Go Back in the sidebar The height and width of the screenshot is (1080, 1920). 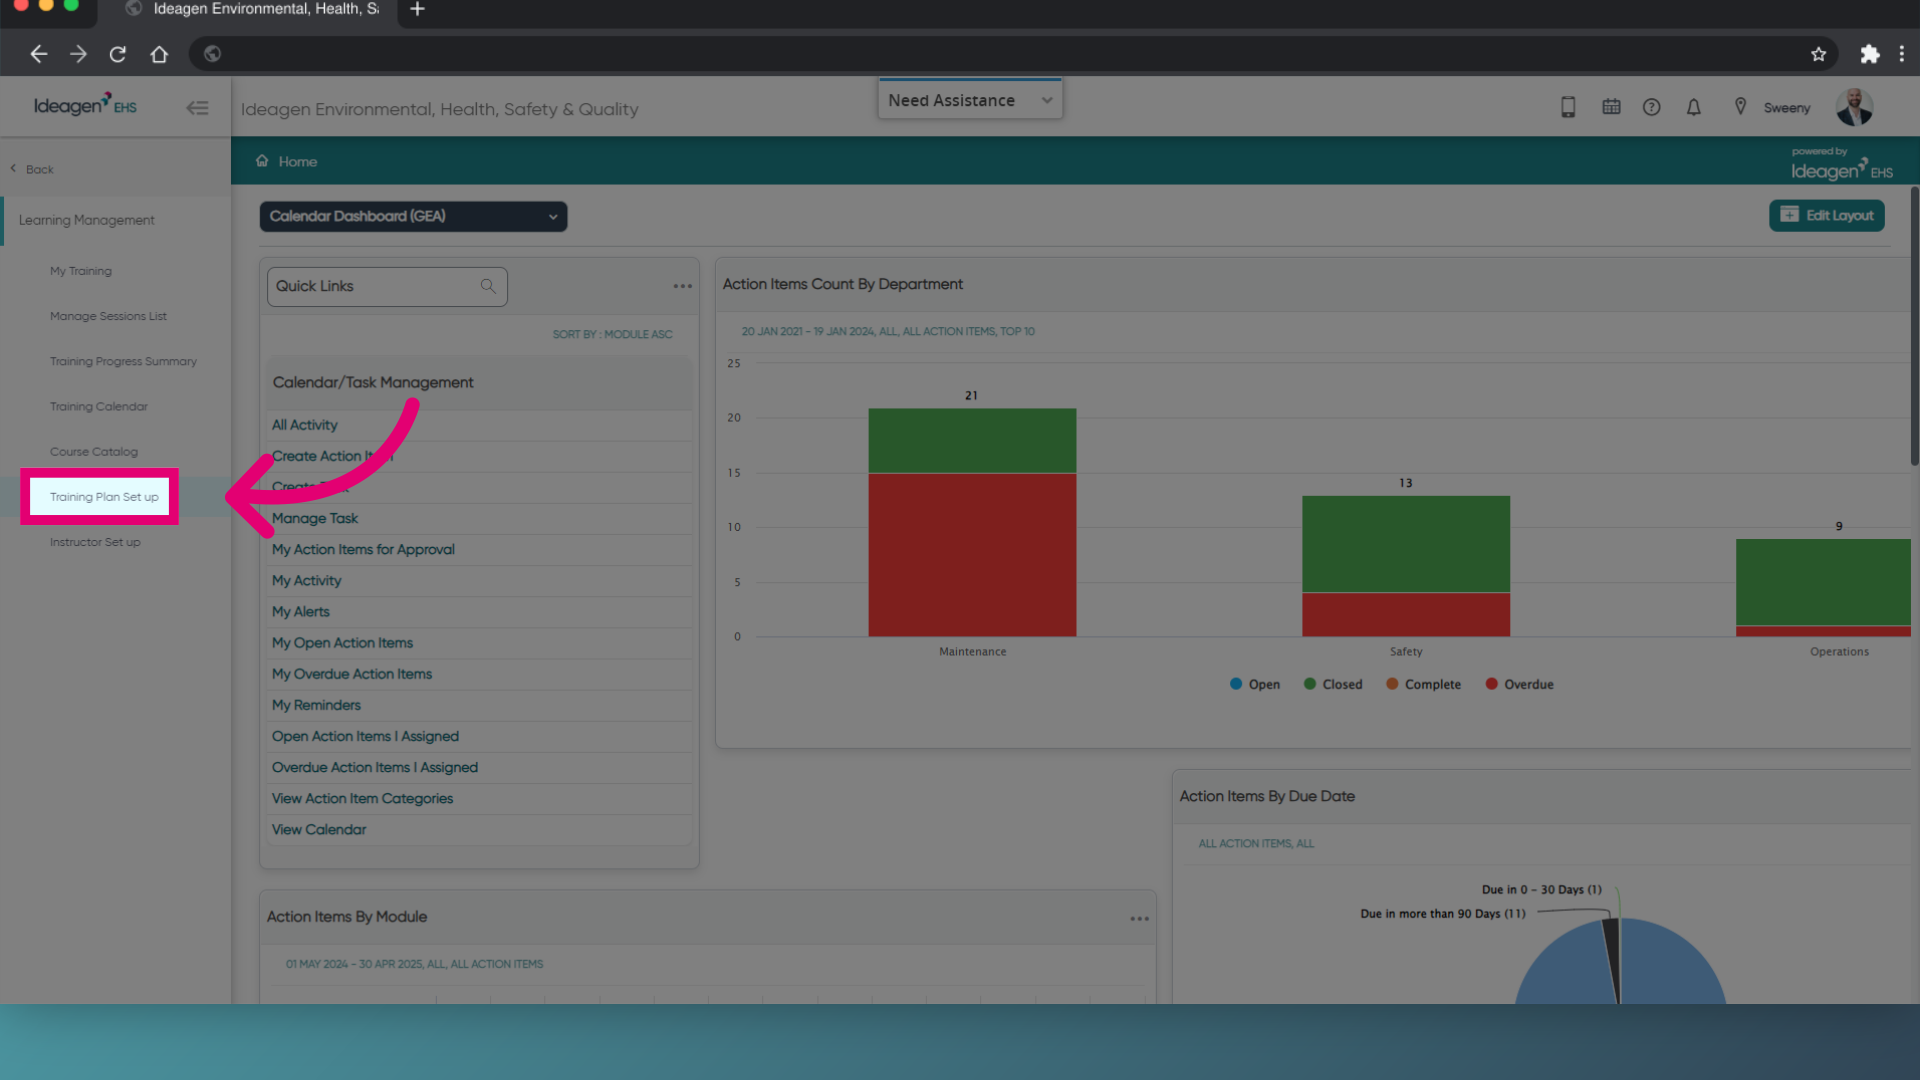(x=32, y=169)
